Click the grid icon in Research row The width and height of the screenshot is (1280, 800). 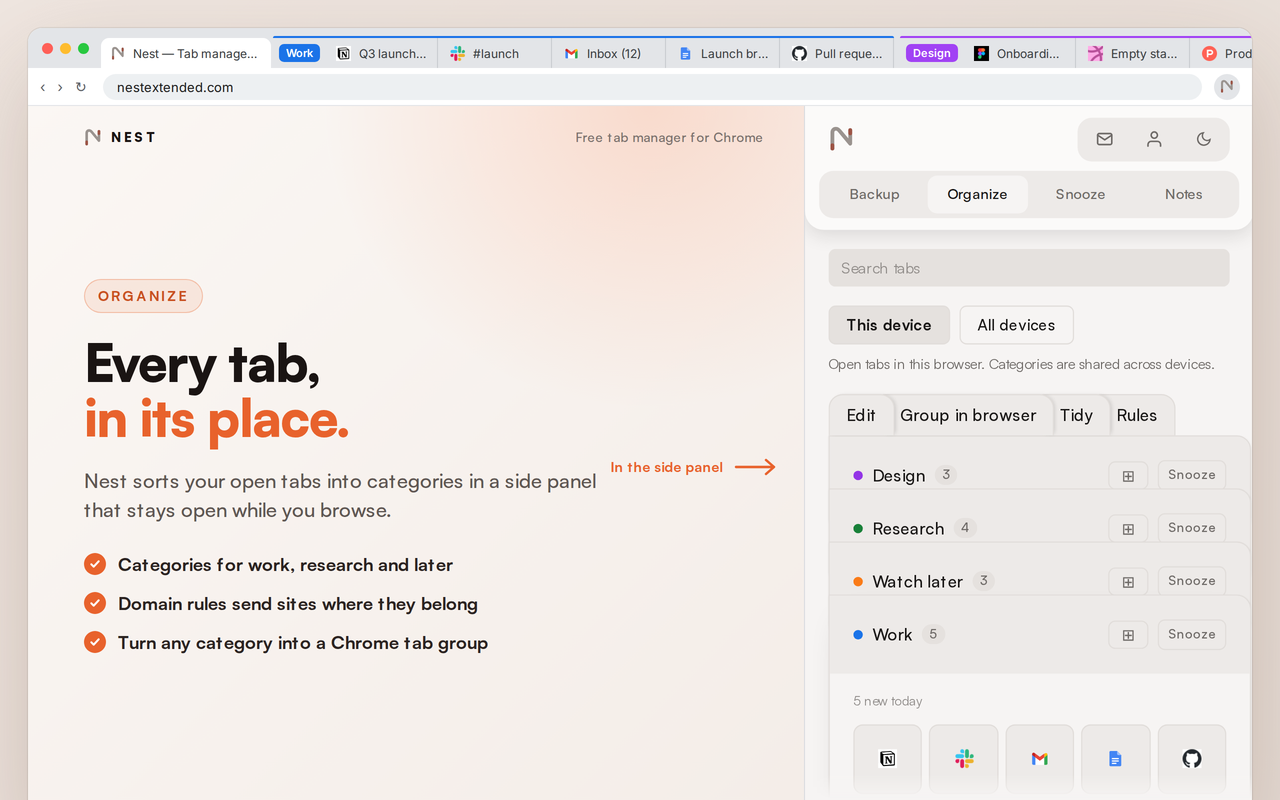pyautogui.click(x=1128, y=528)
